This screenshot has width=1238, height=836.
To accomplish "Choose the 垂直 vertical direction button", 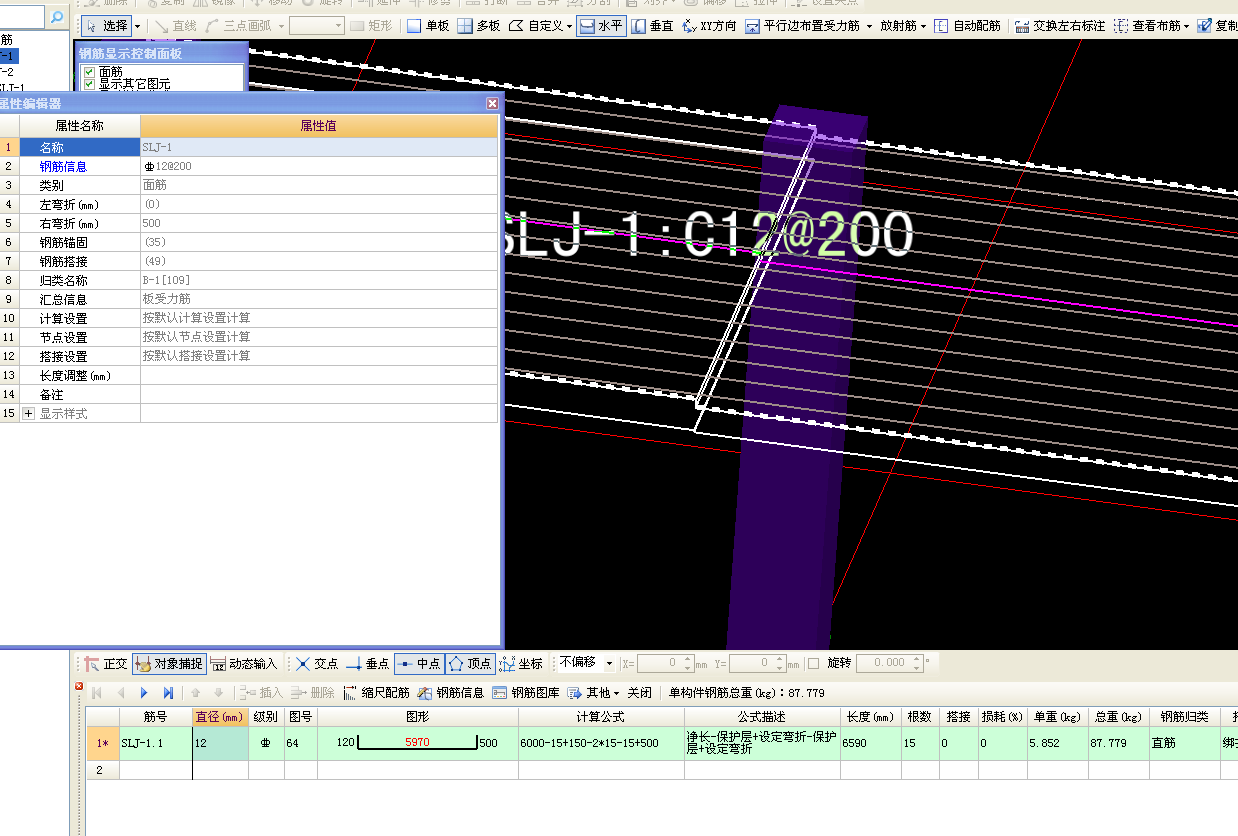I will point(652,26).
